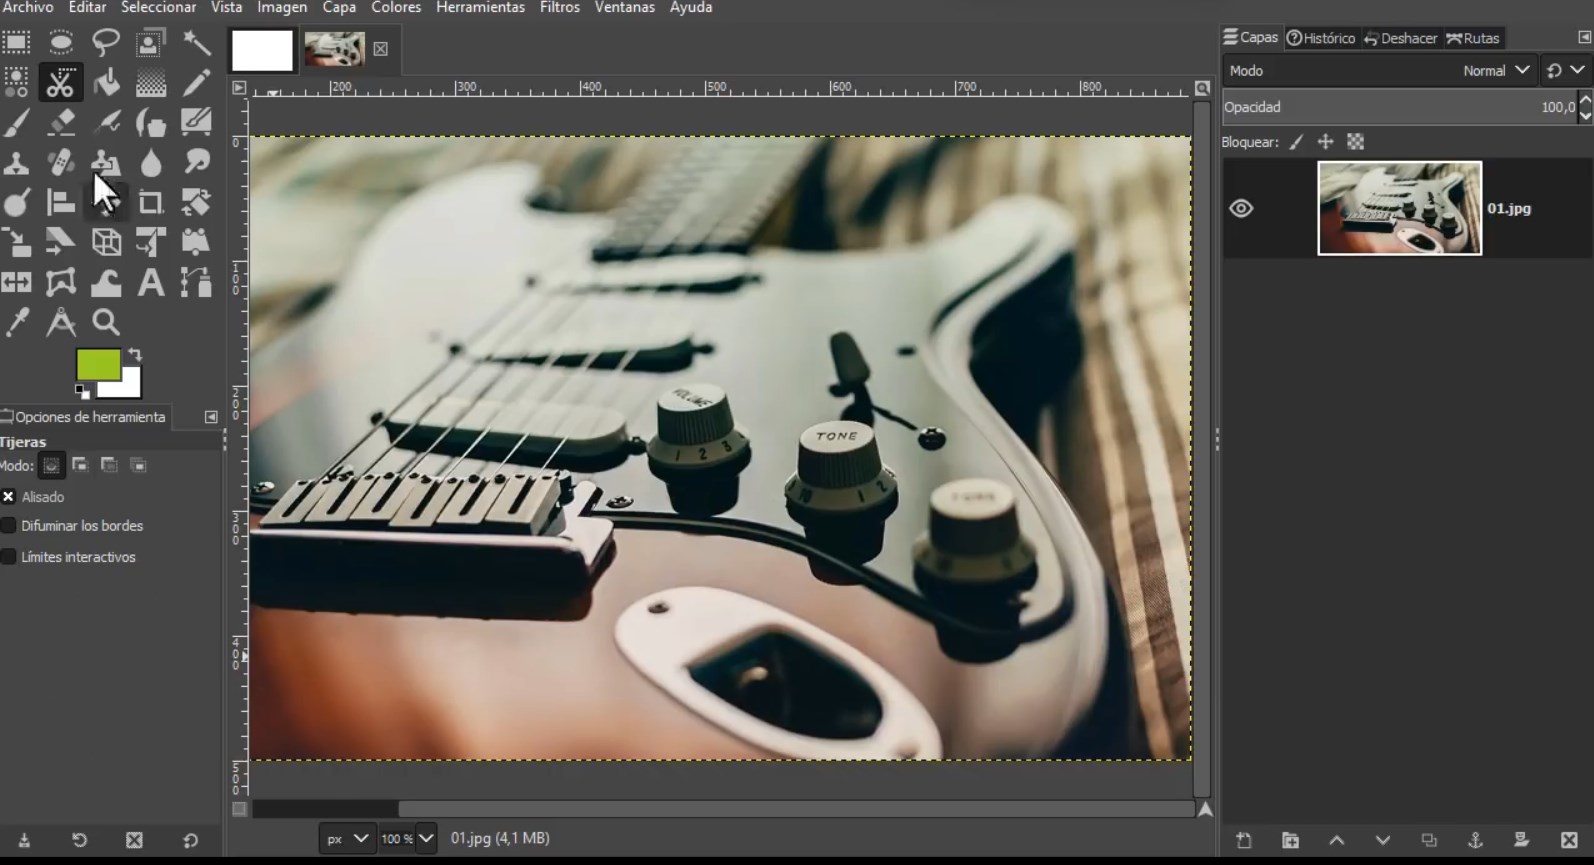The height and width of the screenshot is (865, 1594).
Task: Click the Opacidad spin arrows
Action: click(1585, 106)
